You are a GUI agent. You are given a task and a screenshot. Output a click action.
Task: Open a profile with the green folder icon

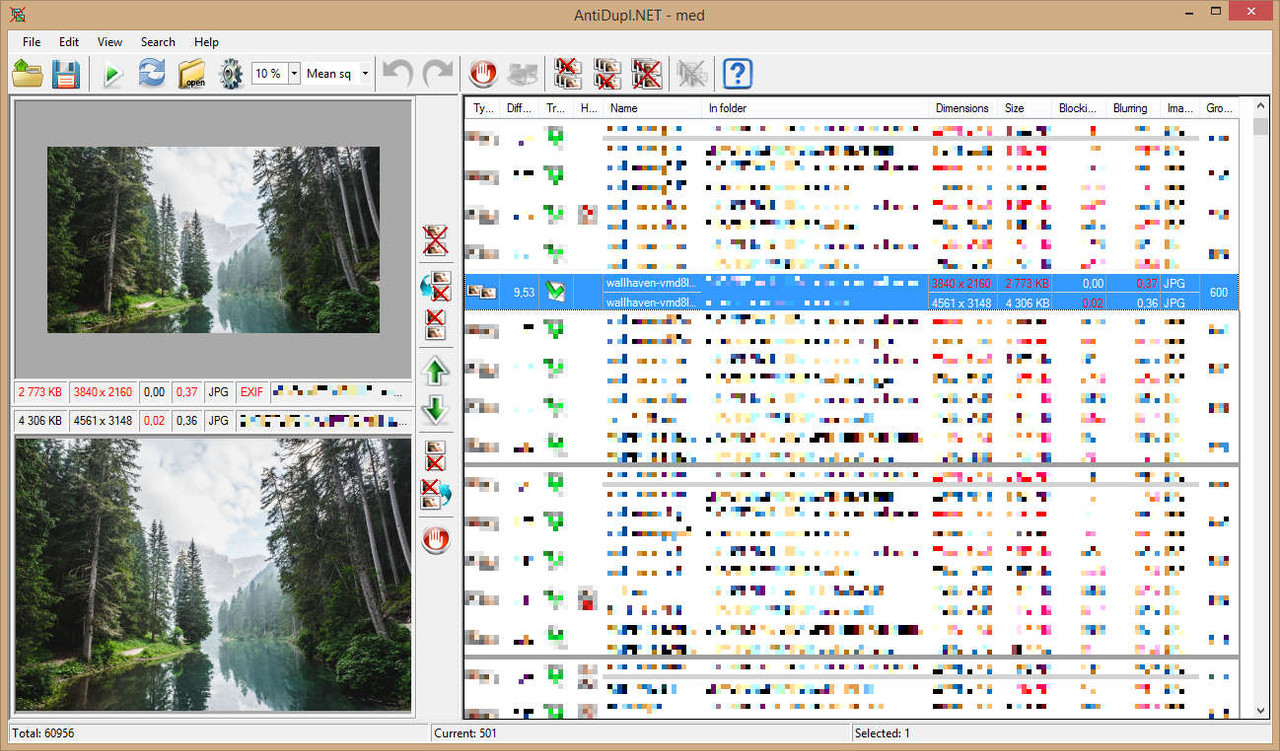tap(27, 74)
